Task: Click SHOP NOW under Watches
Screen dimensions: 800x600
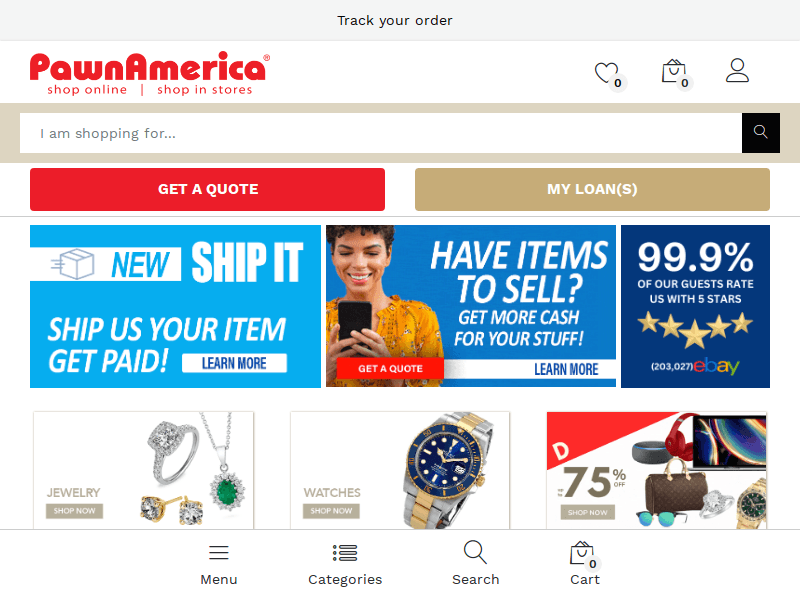Action: (x=331, y=511)
